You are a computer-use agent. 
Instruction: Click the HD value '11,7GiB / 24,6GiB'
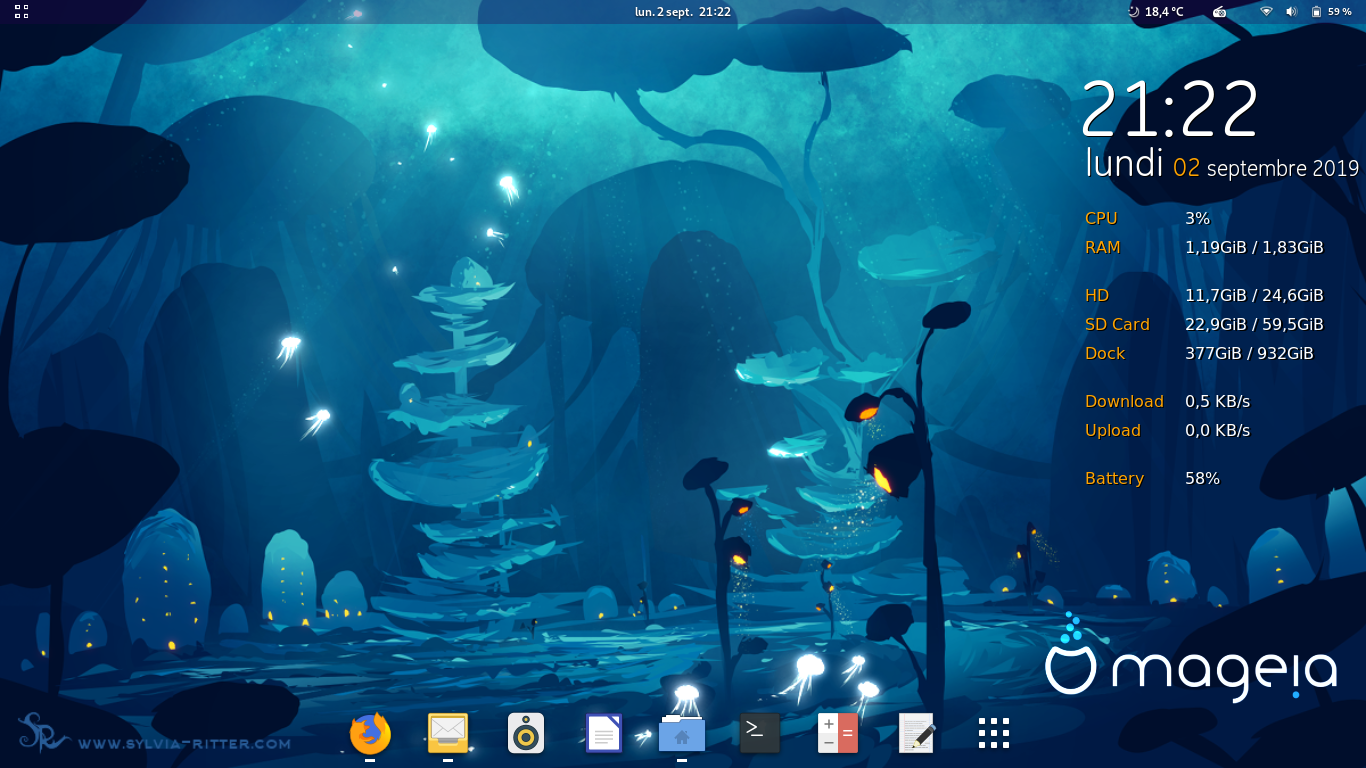[1254, 295]
